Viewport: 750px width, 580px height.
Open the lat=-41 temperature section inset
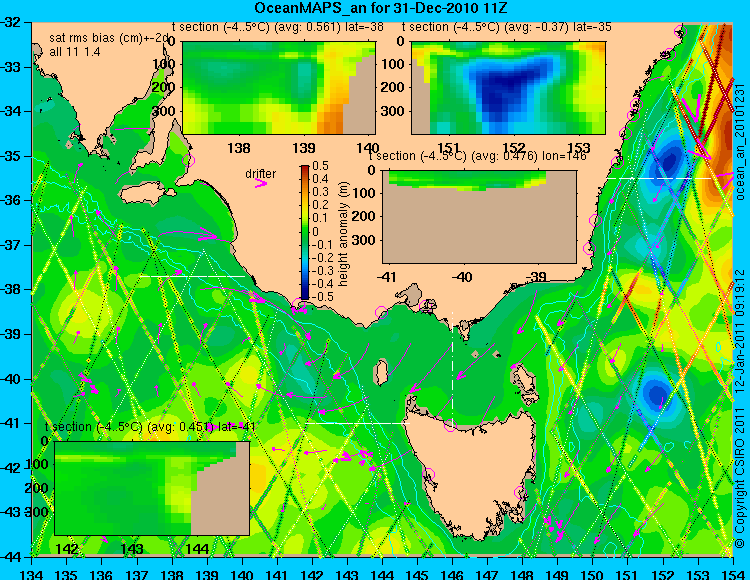pos(152,488)
